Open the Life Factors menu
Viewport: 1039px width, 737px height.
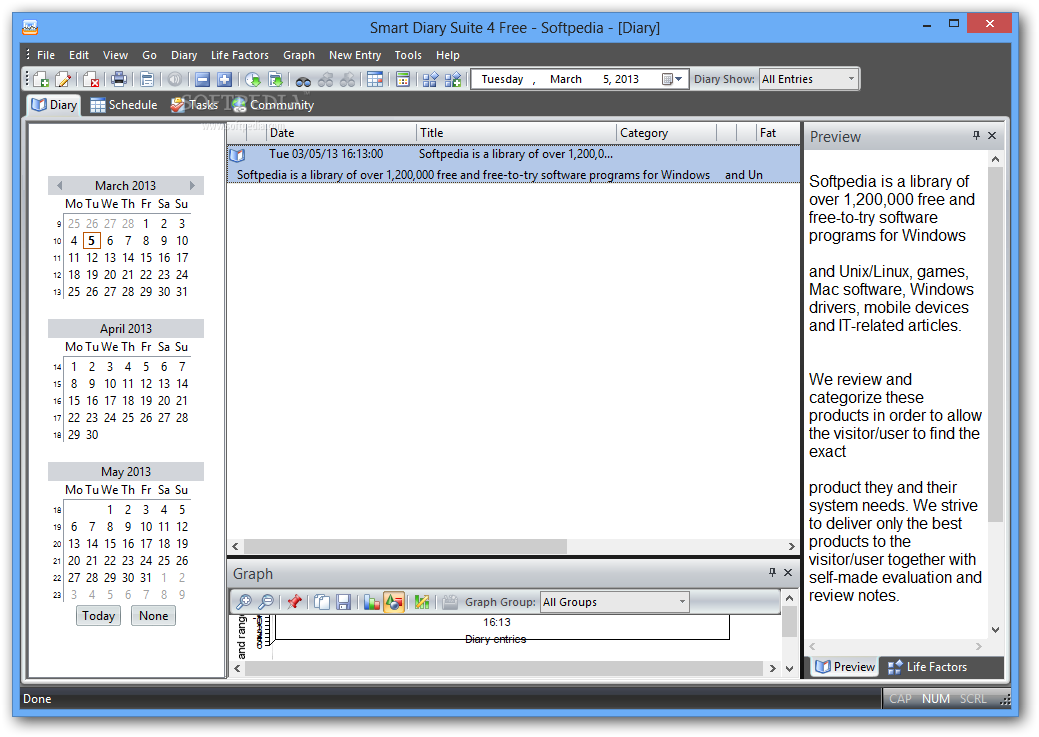[x=240, y=55]
